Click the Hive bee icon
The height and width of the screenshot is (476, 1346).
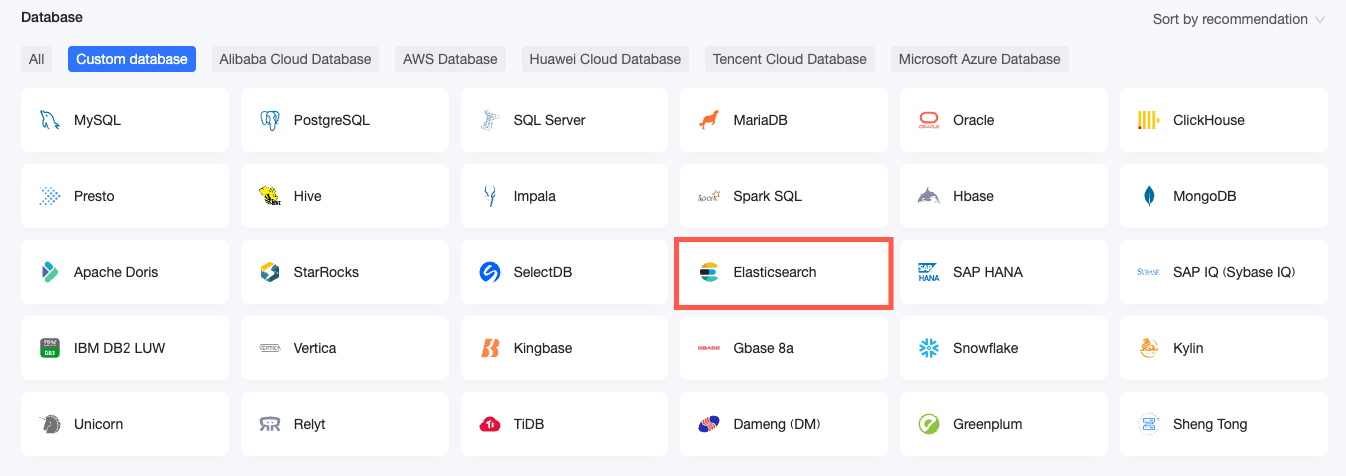point(269,196)
